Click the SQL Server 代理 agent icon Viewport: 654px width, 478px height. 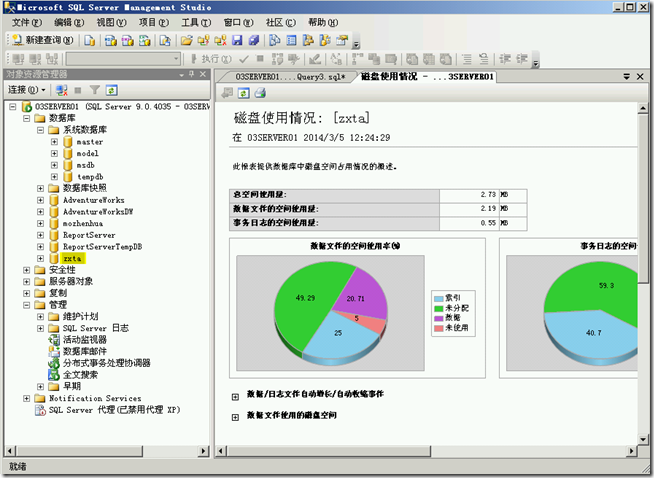click(40, 410)
